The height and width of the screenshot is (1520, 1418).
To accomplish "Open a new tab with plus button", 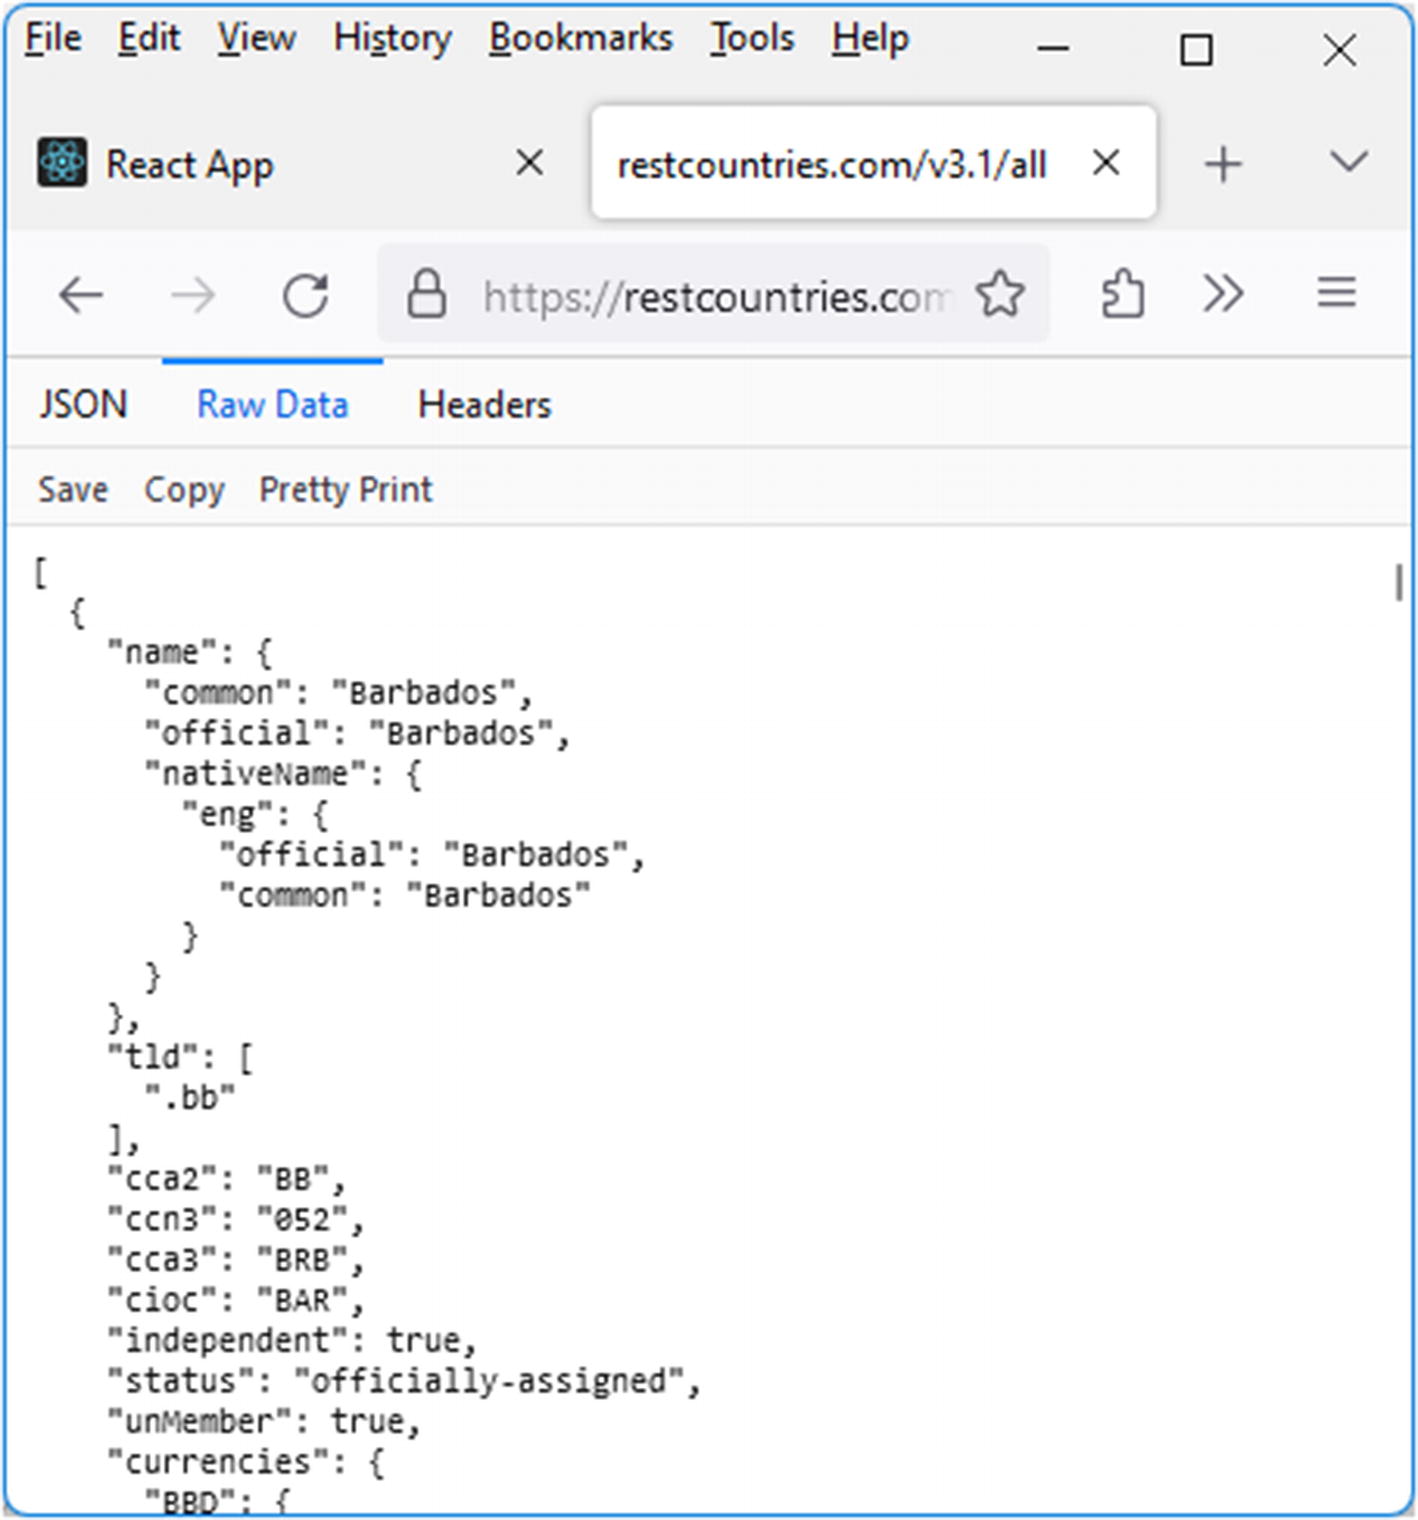I will pos(1222,164).
